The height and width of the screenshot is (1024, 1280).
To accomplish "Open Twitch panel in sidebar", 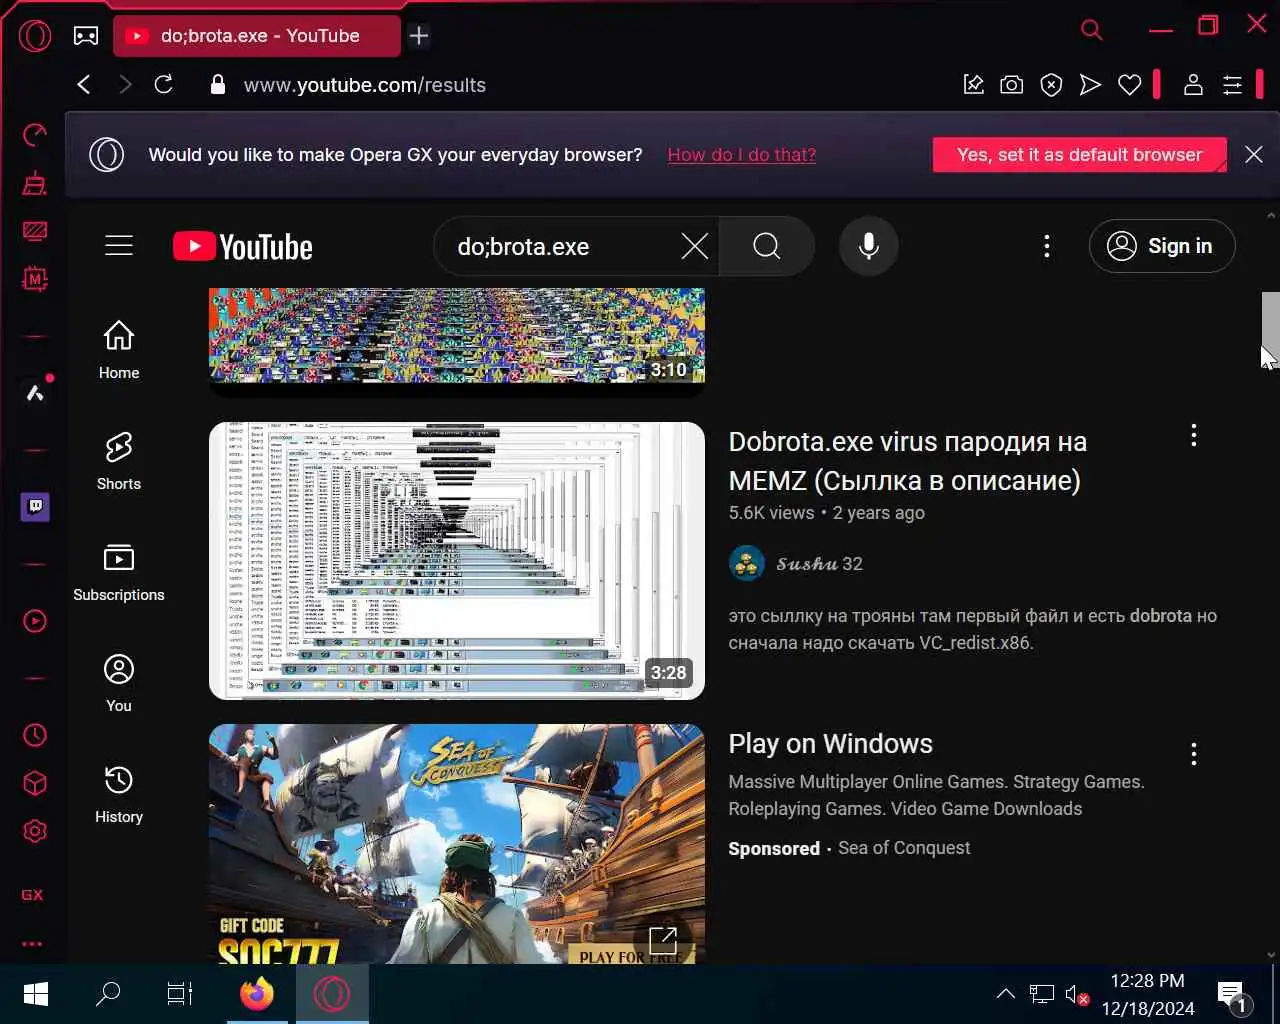I will 35,507.
